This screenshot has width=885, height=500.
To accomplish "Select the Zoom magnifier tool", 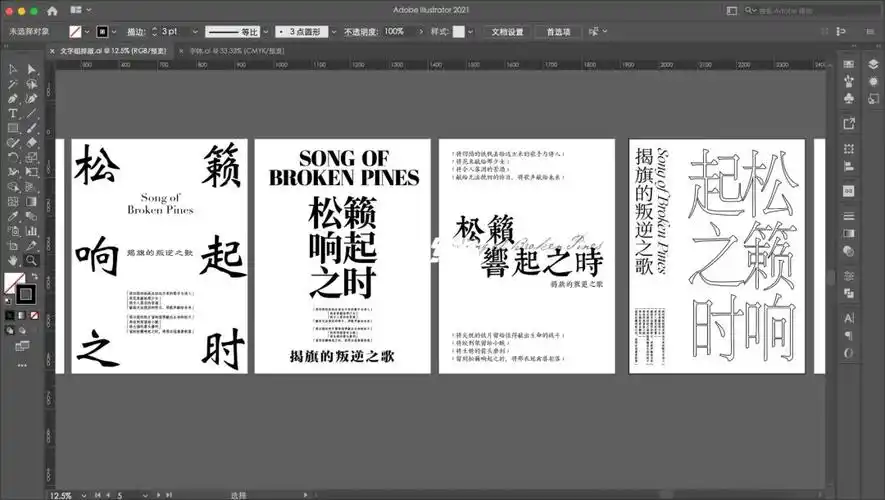I will coord(32,260).
